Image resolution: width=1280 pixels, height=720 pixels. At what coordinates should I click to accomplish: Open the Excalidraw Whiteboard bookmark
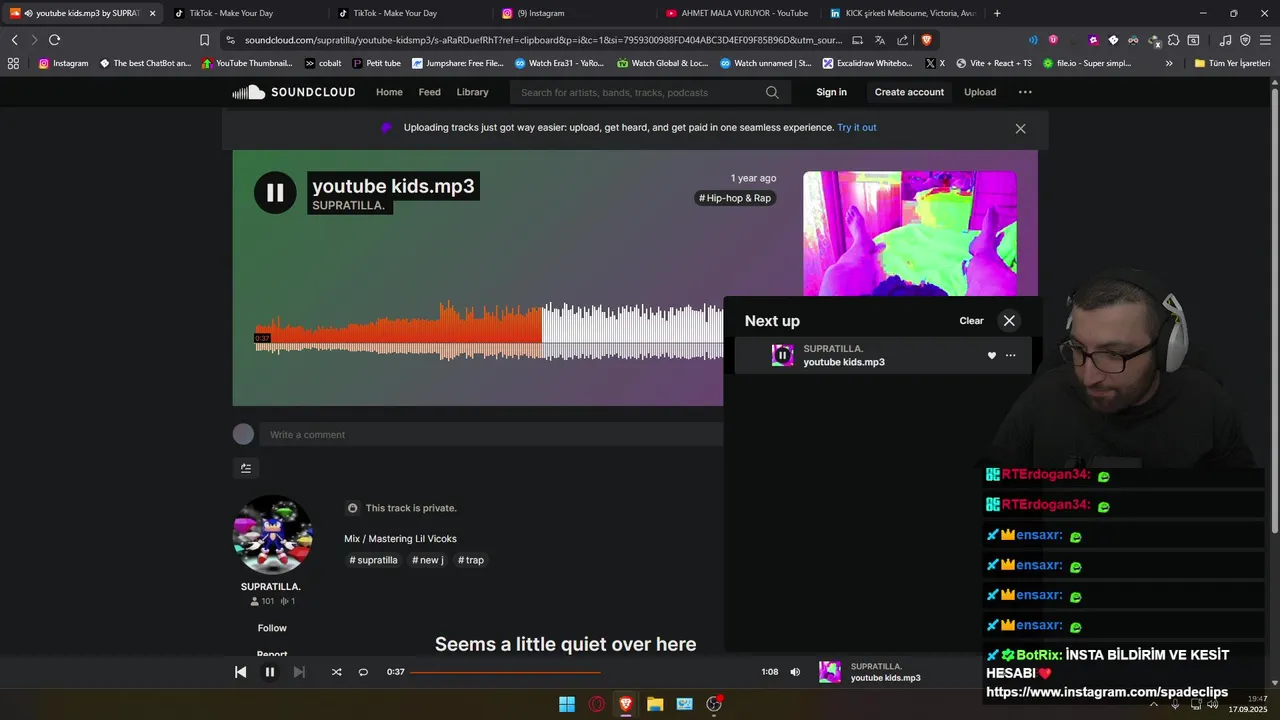[868, 63]
